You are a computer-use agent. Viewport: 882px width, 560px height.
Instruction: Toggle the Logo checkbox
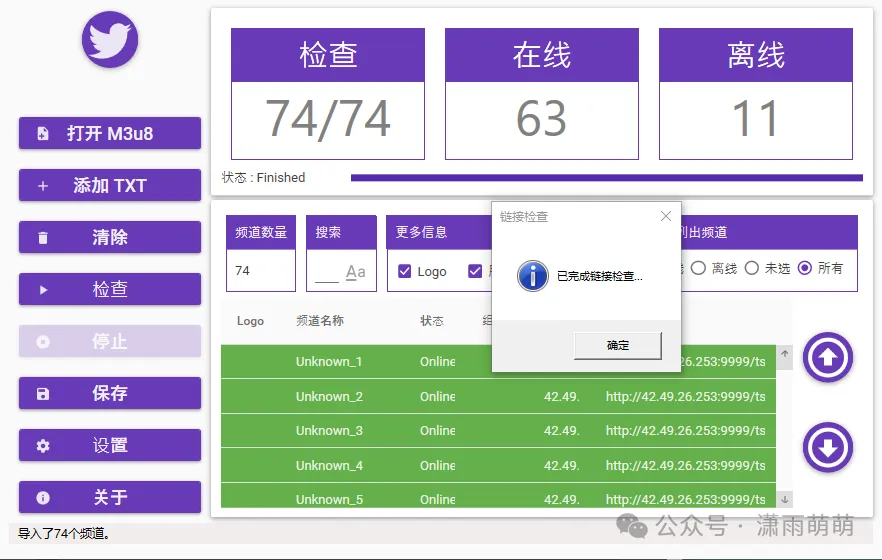pyautogui.click(x=404, y=272)
